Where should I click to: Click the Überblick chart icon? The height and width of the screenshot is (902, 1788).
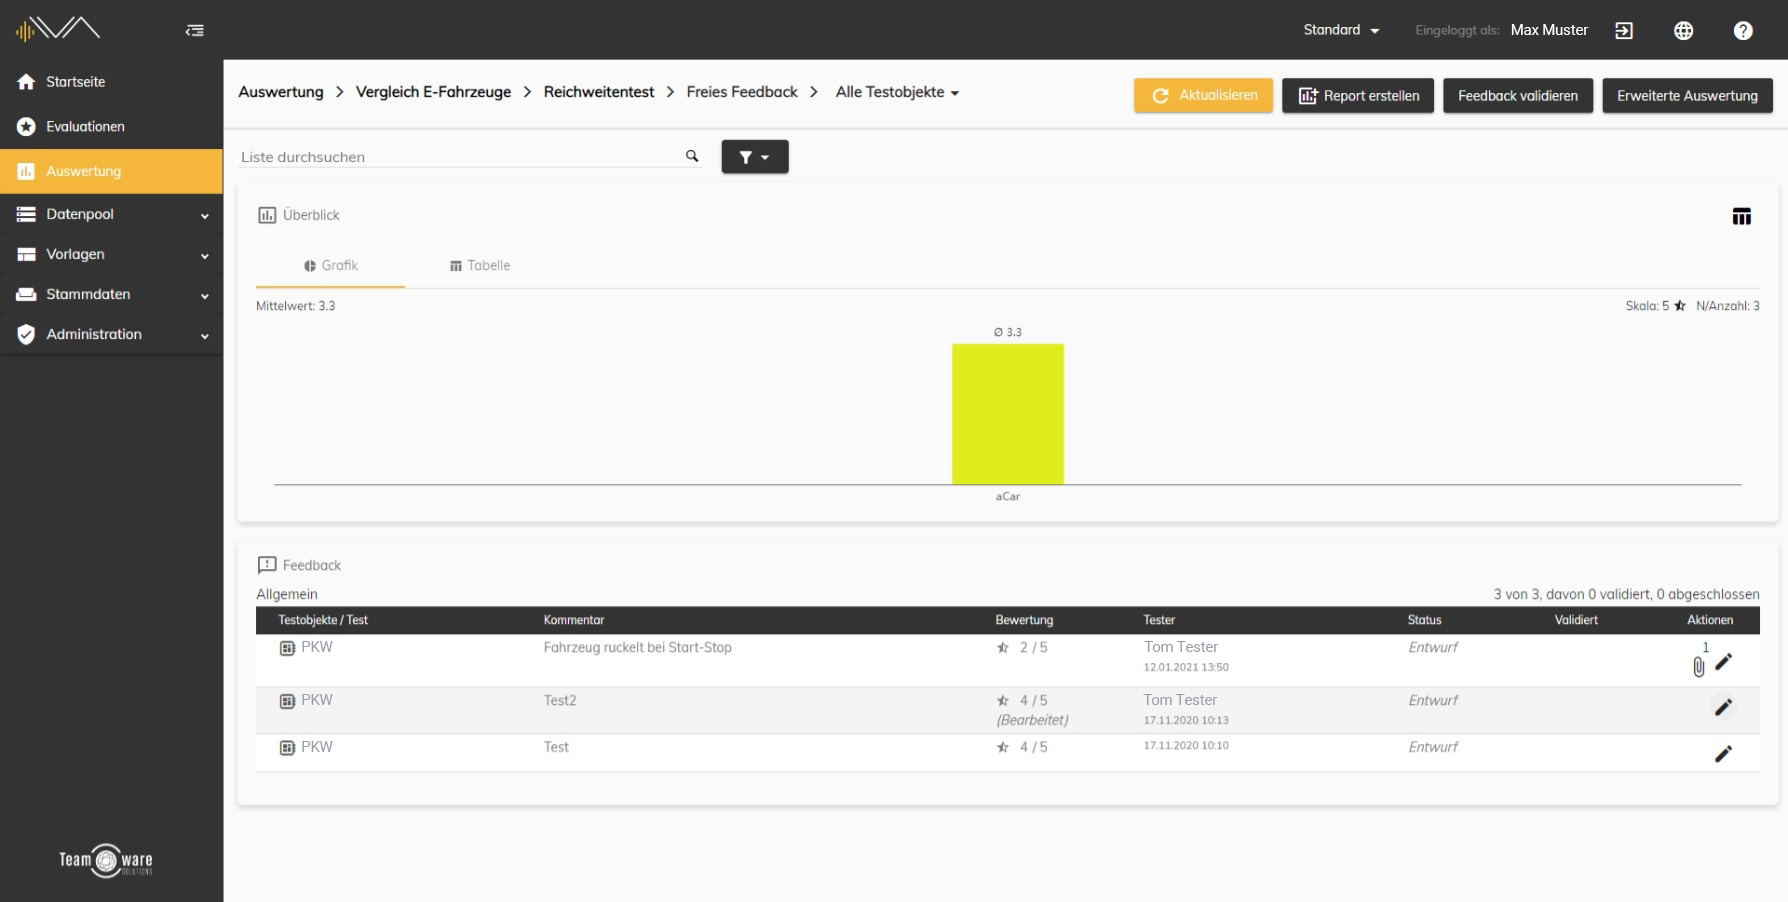267,215
